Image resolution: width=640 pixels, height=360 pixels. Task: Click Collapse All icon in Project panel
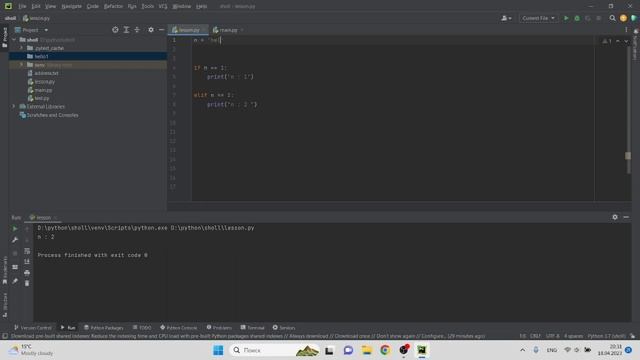(x=137, y=30)
